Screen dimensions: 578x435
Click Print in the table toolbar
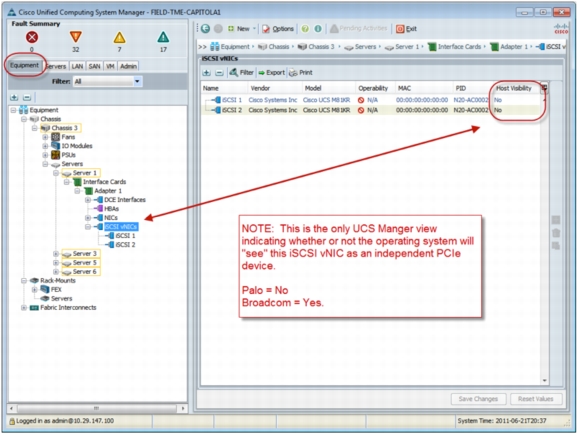(x=301, y=73)
